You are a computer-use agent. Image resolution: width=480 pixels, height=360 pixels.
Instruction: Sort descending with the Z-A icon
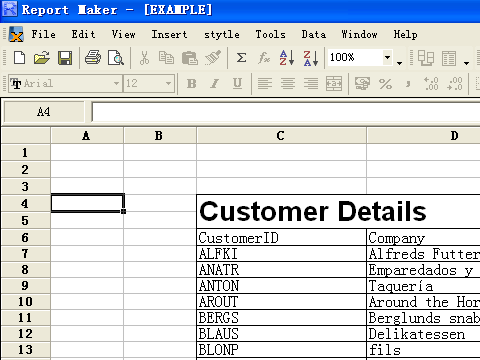pyautogui.click(x=311, y=58)
